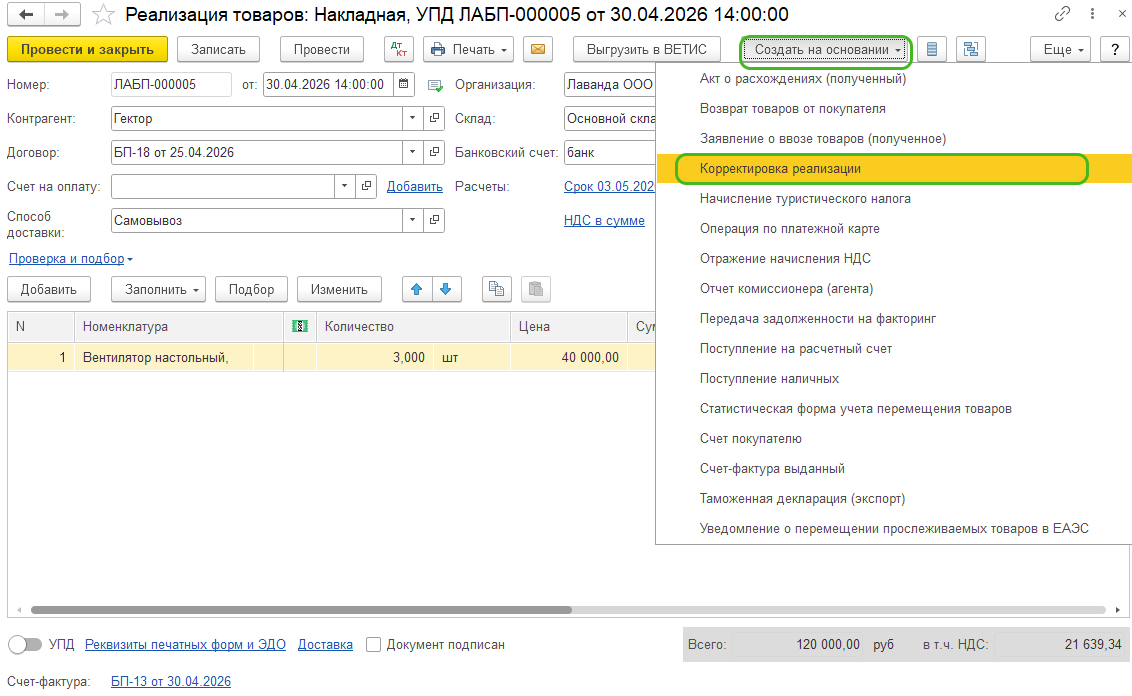
Task: Check the Документ подписан checkbox
Action: pos(373,645)
